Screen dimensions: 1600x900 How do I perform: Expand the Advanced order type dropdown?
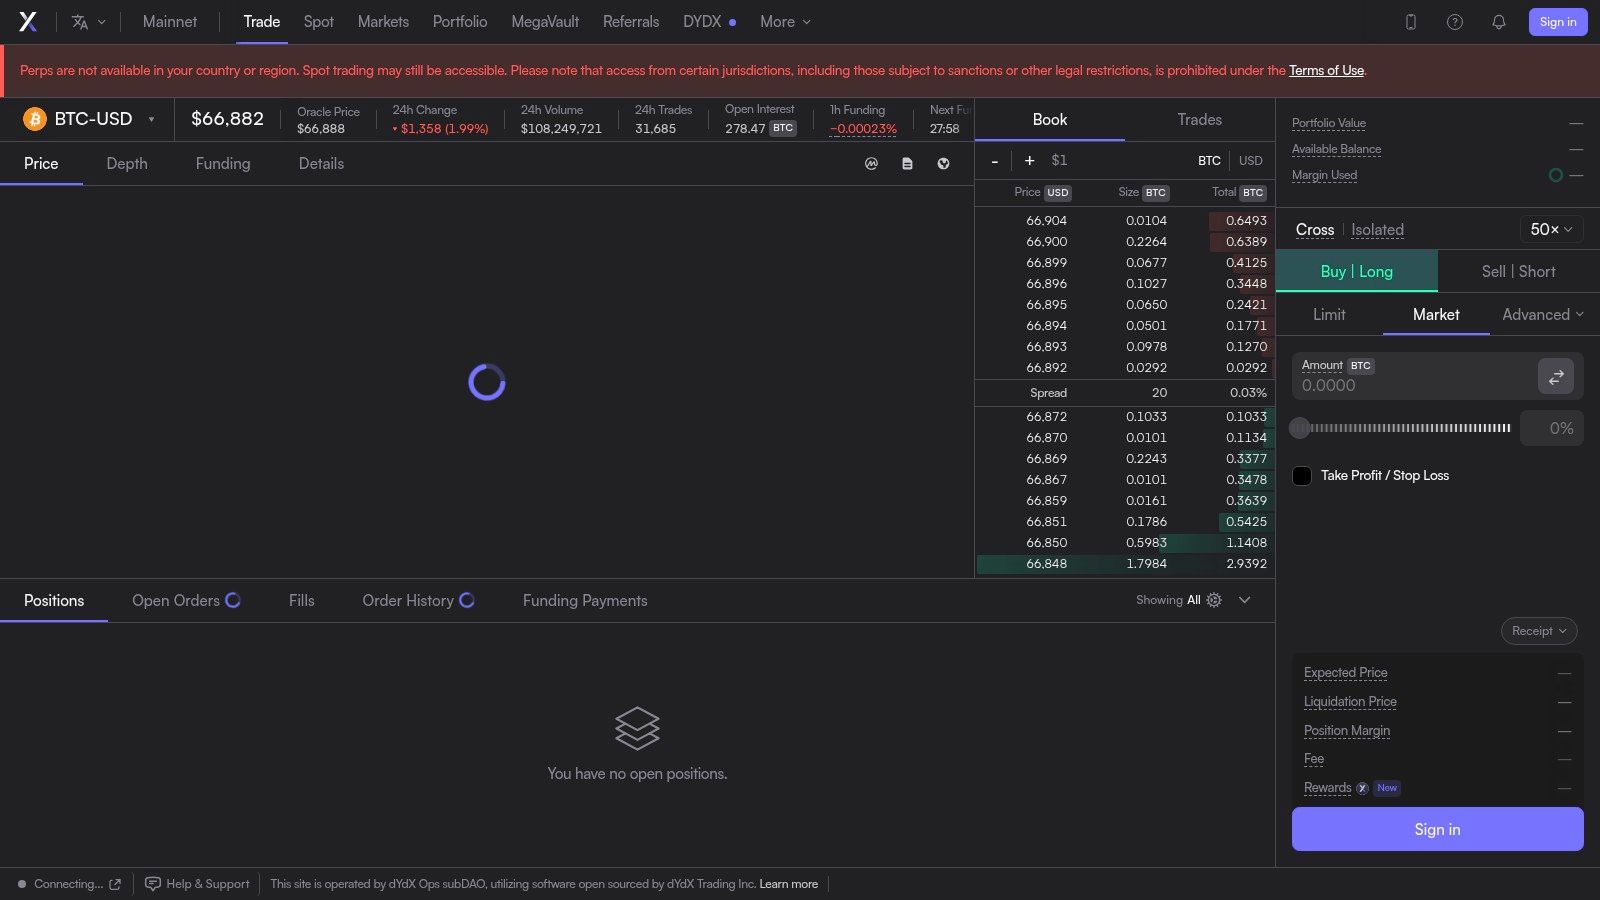click(1541, 314)
